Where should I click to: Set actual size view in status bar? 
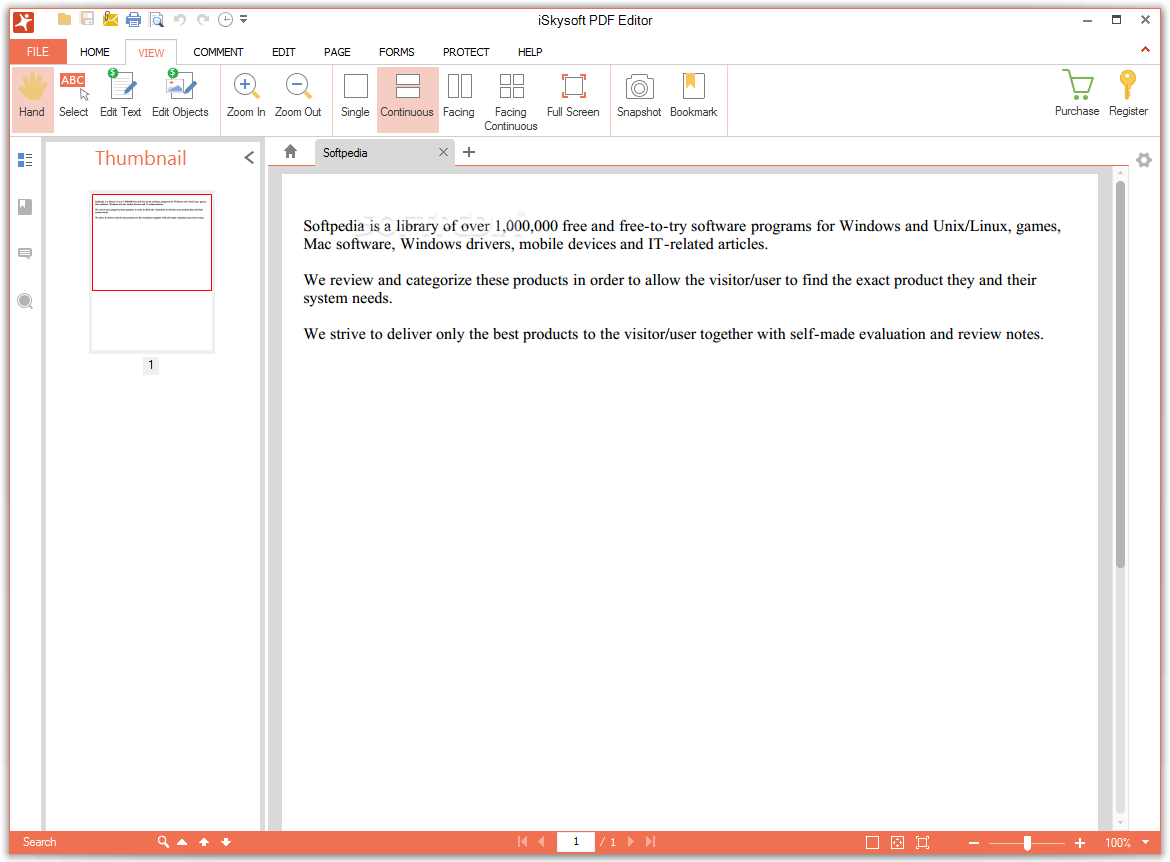[x=872, y=843]
